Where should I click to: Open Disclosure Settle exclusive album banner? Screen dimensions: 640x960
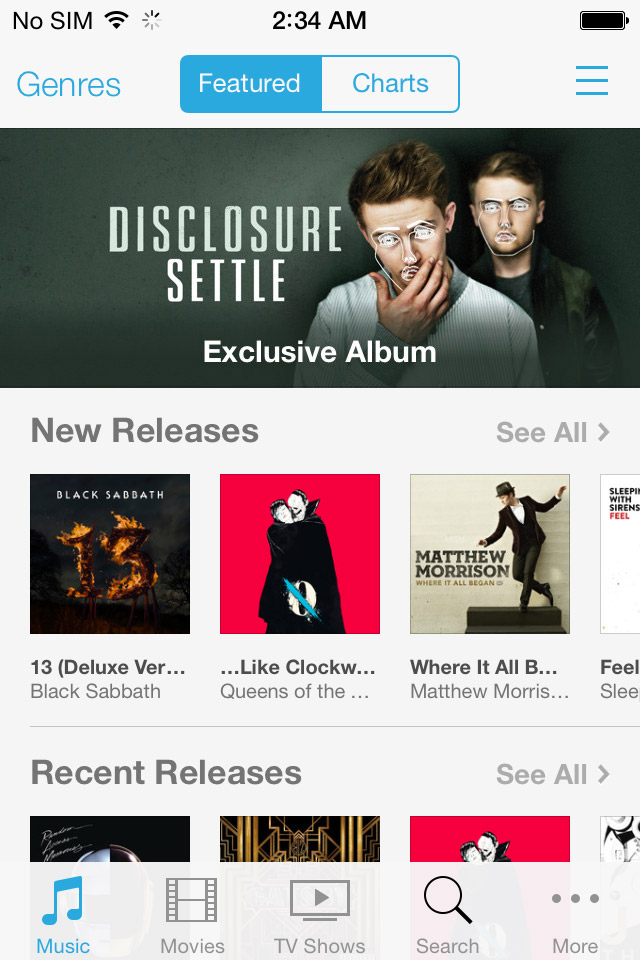pyautogui.click(x=320, y=258)
